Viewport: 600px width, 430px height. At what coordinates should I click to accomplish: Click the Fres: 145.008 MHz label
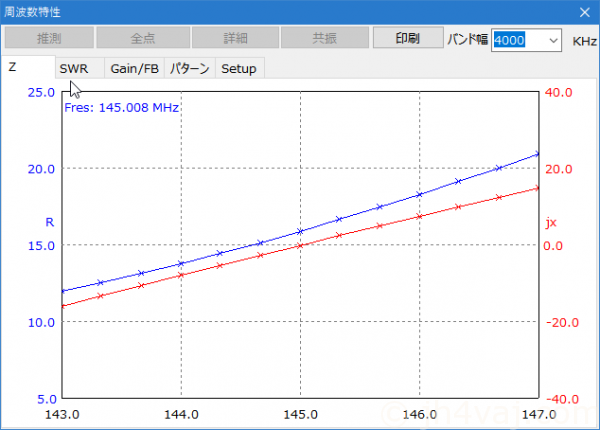(121, 107)
